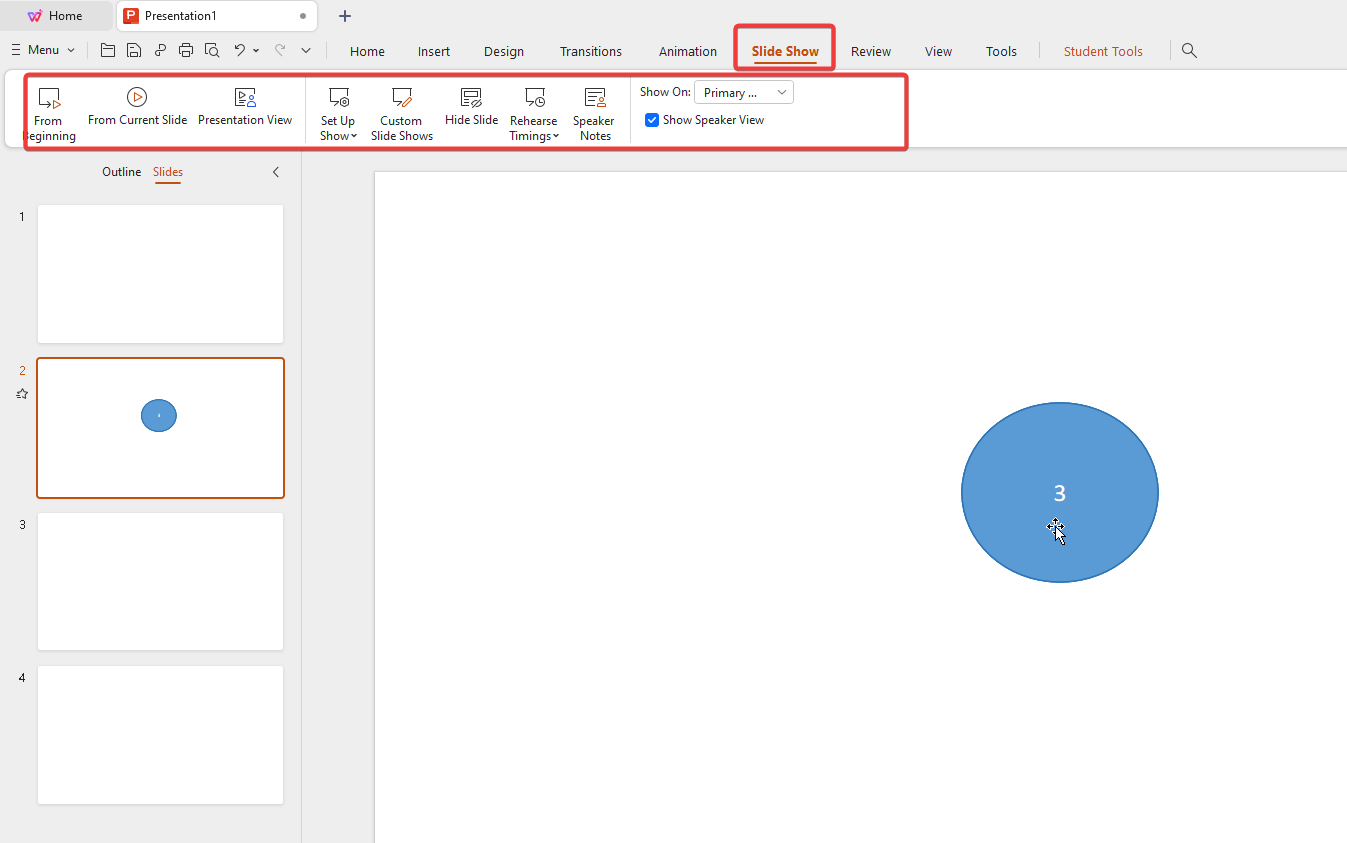
Task: Hide the current slide
Action: point(470,110)
